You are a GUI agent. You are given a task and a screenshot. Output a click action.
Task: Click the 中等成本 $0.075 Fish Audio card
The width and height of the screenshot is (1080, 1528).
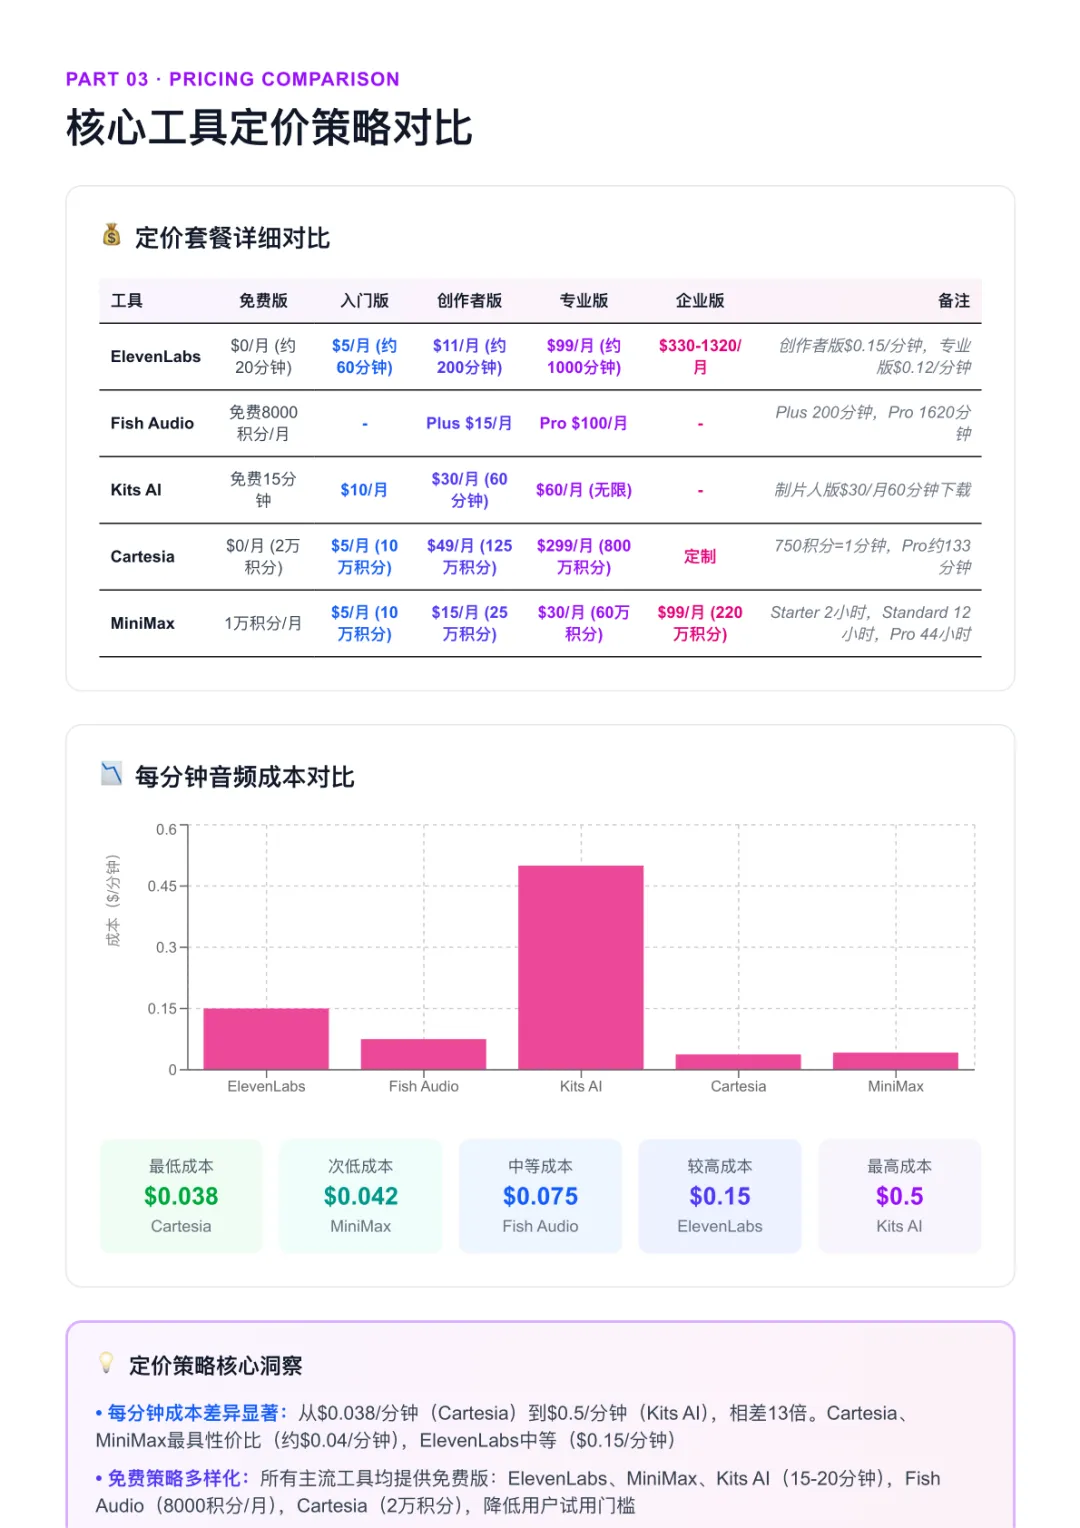click(541, 1196)
